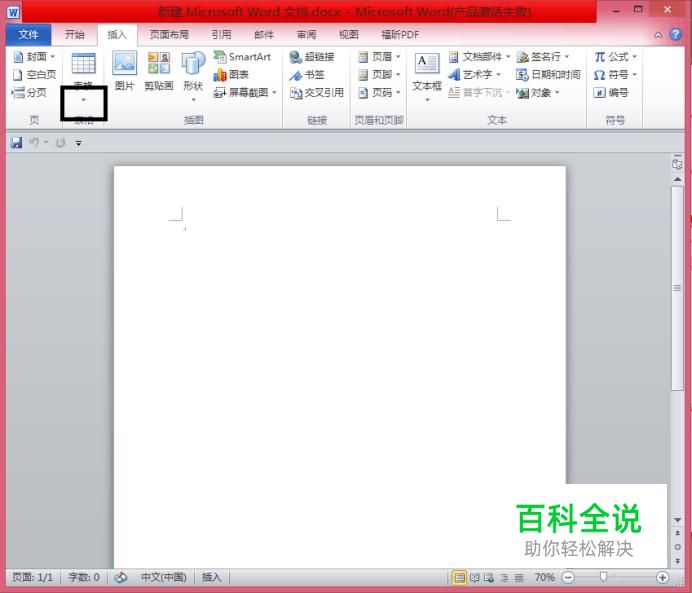Open Foxit PDF tab (福昕PDF)
The image size is (692, 593).
click(x=400, y=35)
